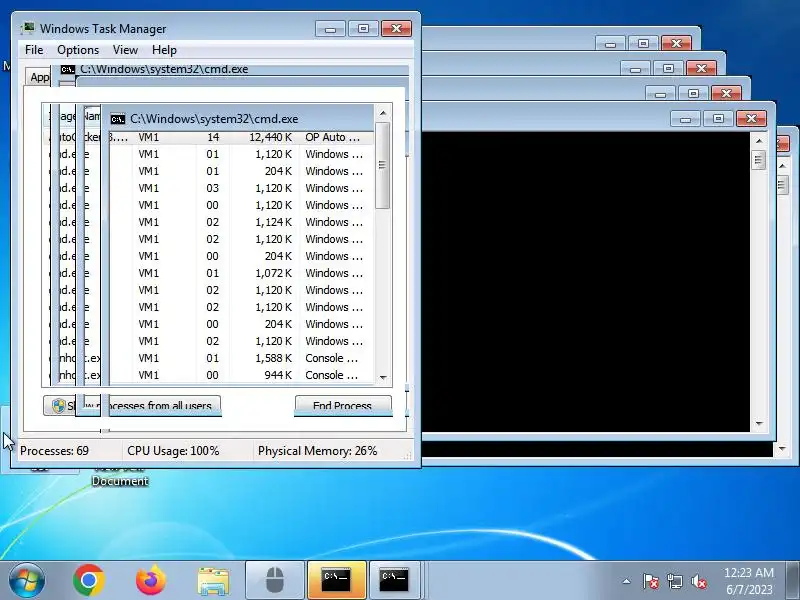Click the Processes: 69 status entry
Viewport: 800px width, 600px height.
(x=54, y=451)
